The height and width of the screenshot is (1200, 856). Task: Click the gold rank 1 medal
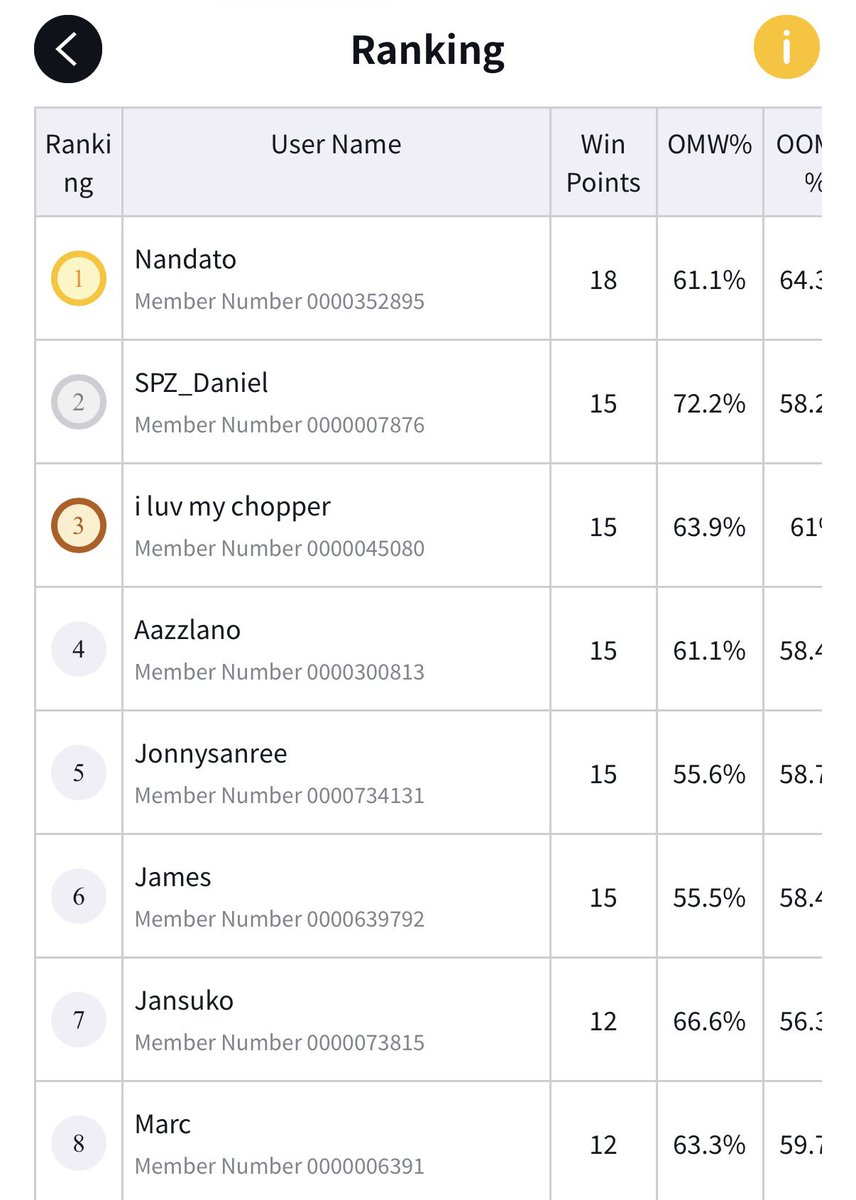point(78,279)
